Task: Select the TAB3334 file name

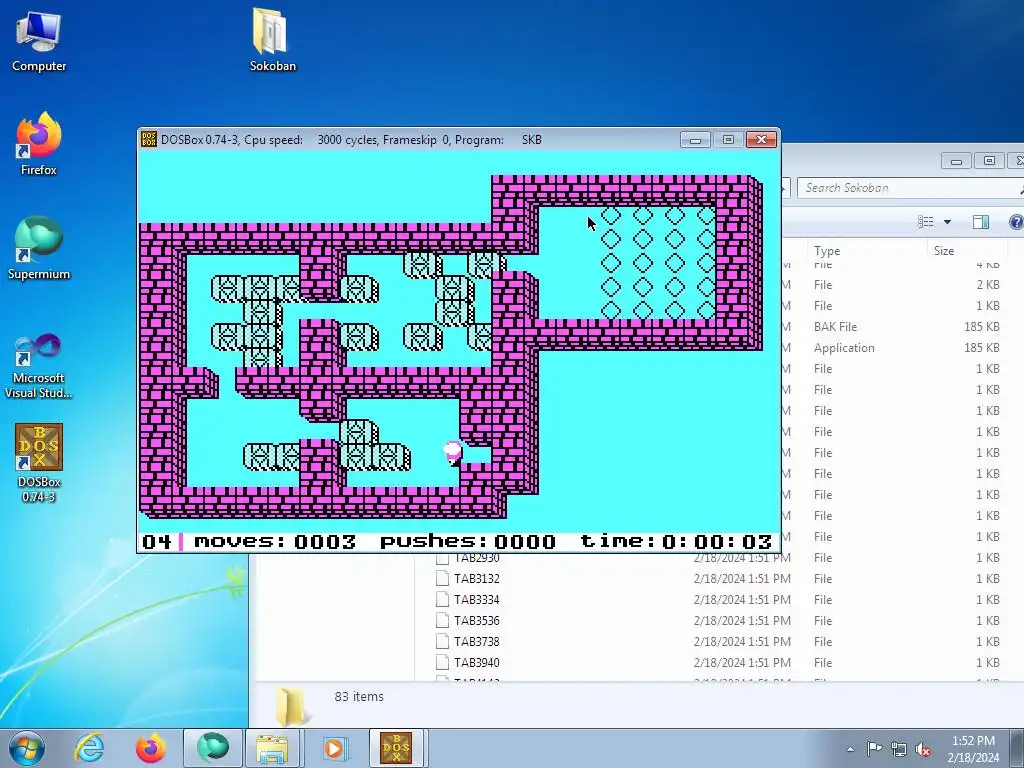Action: point(477,600)
